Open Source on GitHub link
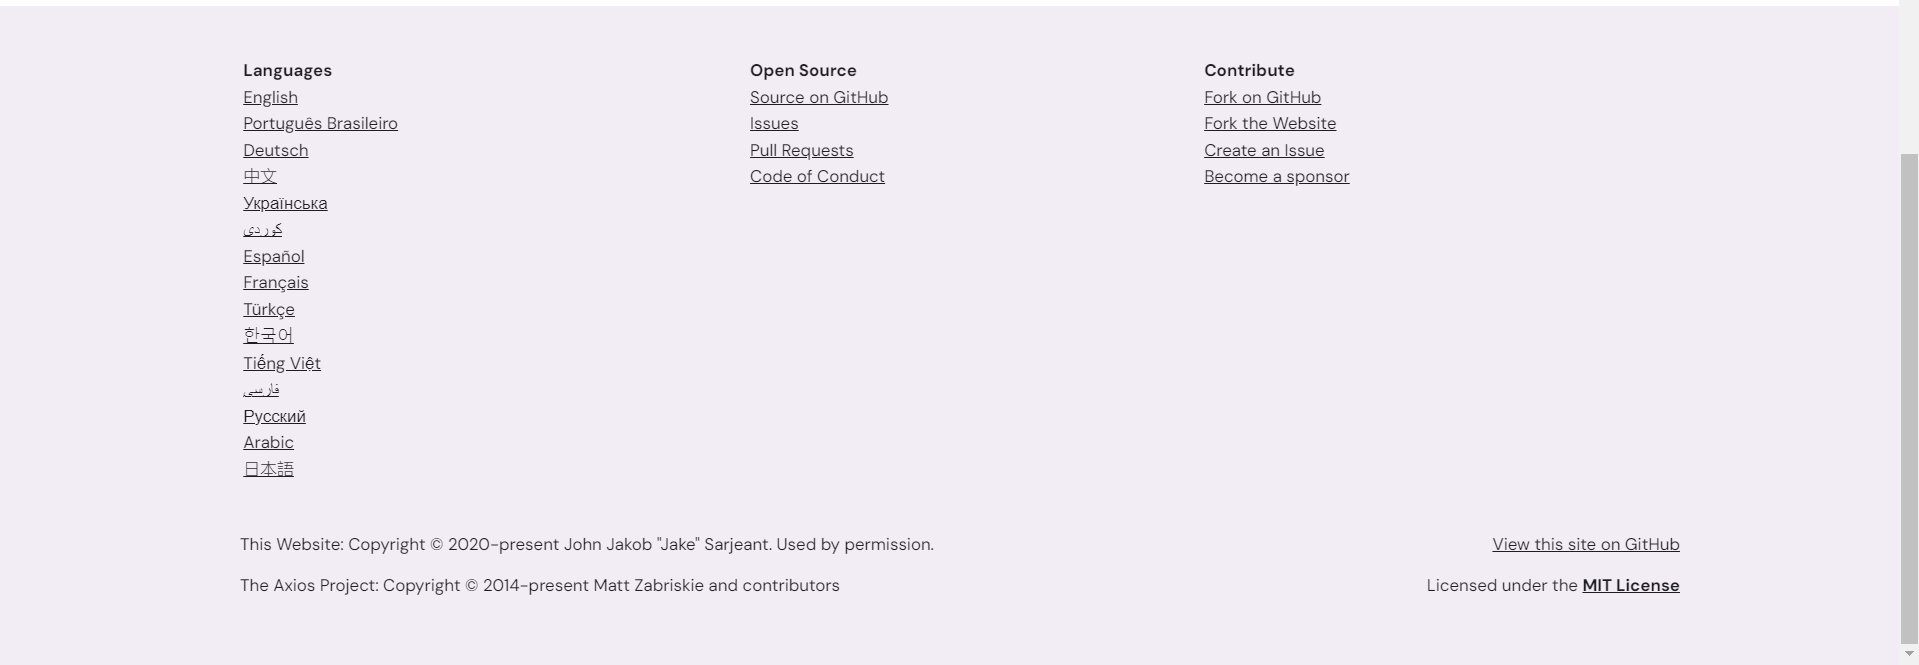The width and height of the screenshot is (1919, 665). (x=818, y=97)
